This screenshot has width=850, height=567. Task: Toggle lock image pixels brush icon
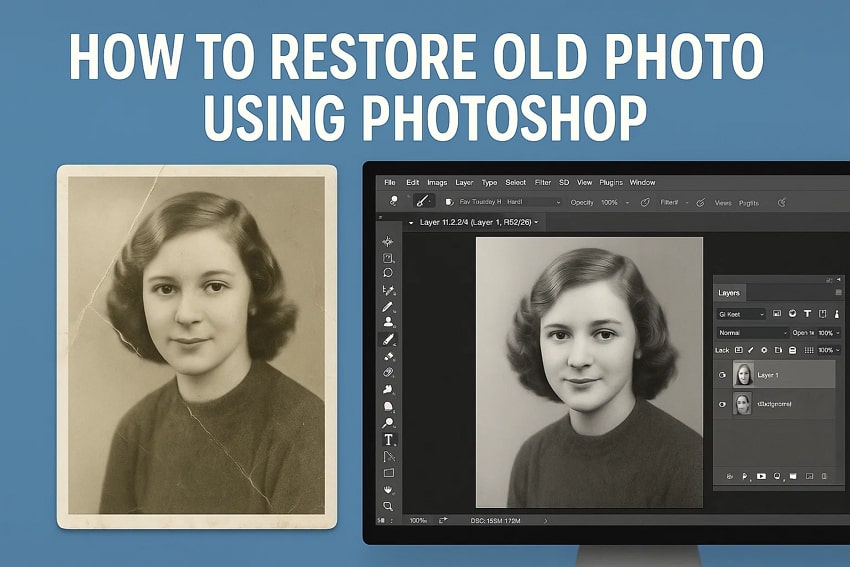point(751,350)
